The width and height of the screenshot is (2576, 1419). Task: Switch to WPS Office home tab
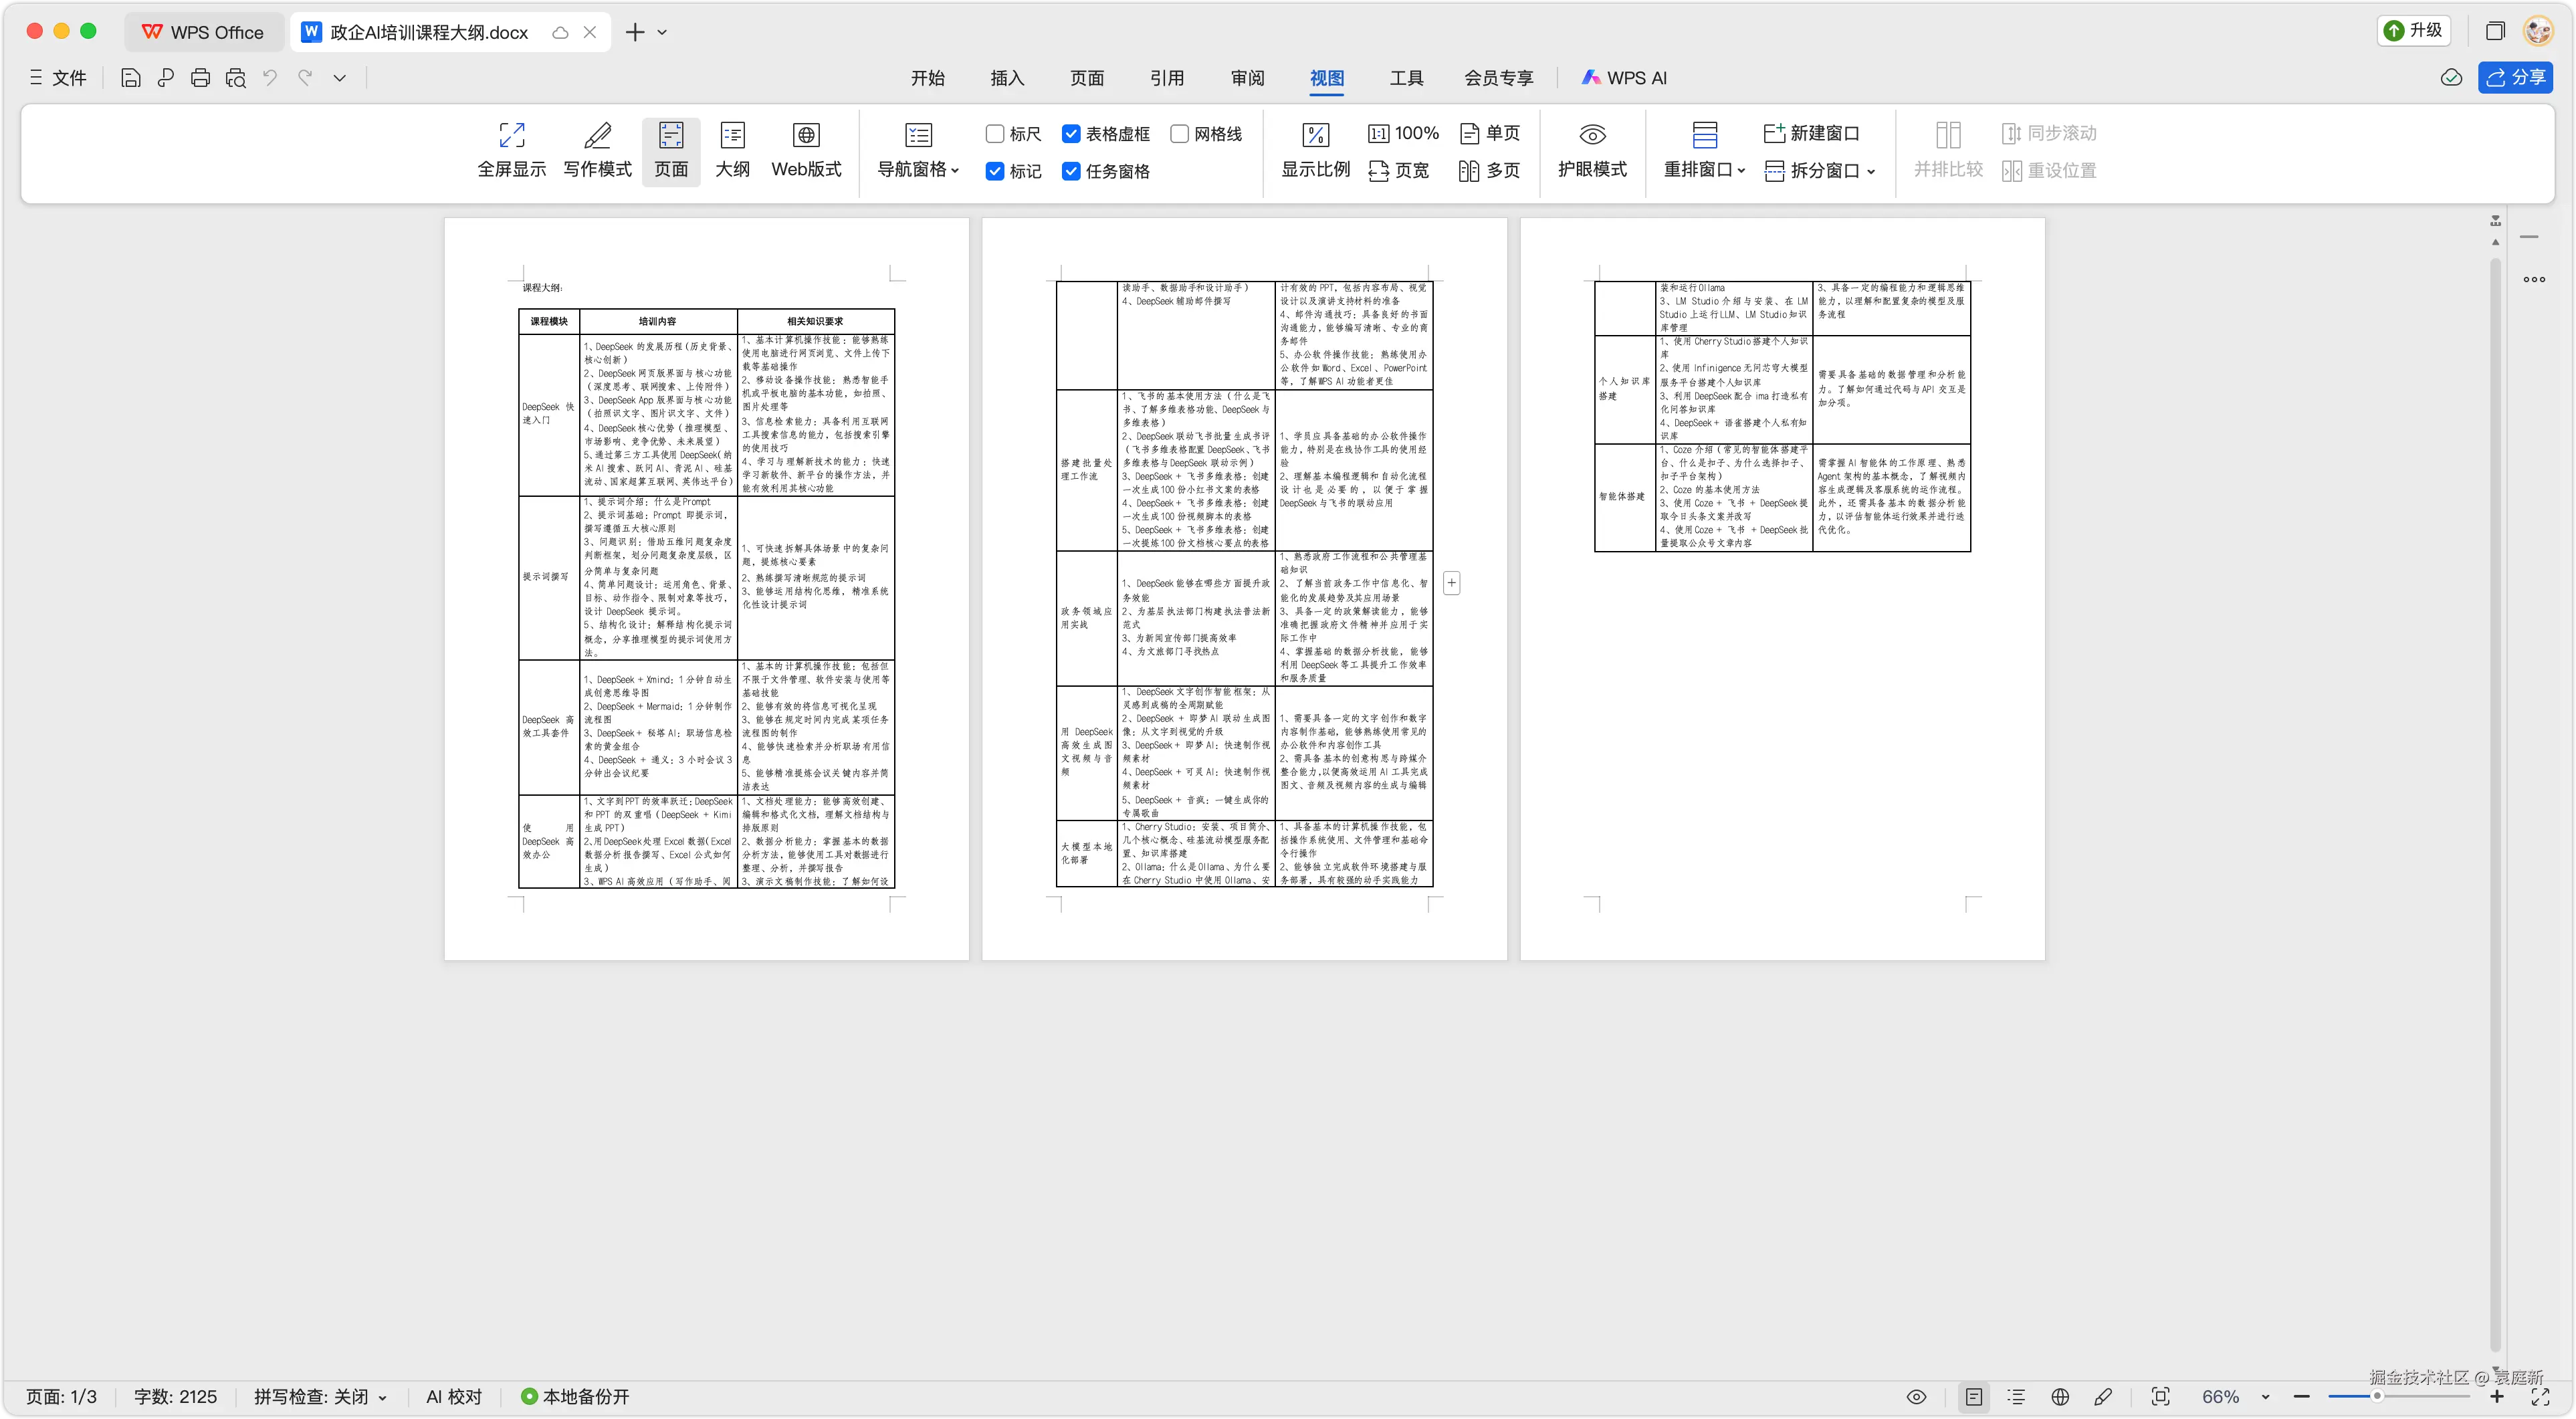point(203,32)
